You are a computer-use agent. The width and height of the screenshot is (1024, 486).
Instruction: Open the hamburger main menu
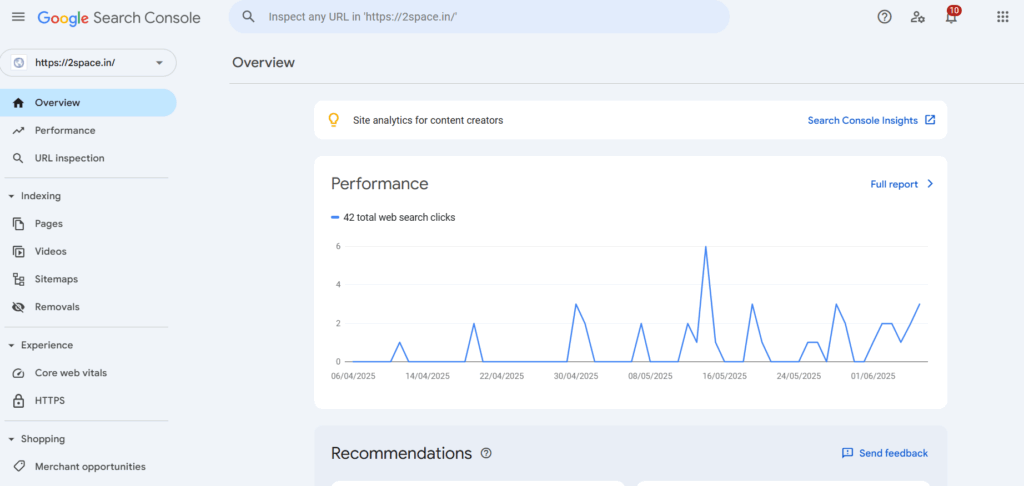18,17
